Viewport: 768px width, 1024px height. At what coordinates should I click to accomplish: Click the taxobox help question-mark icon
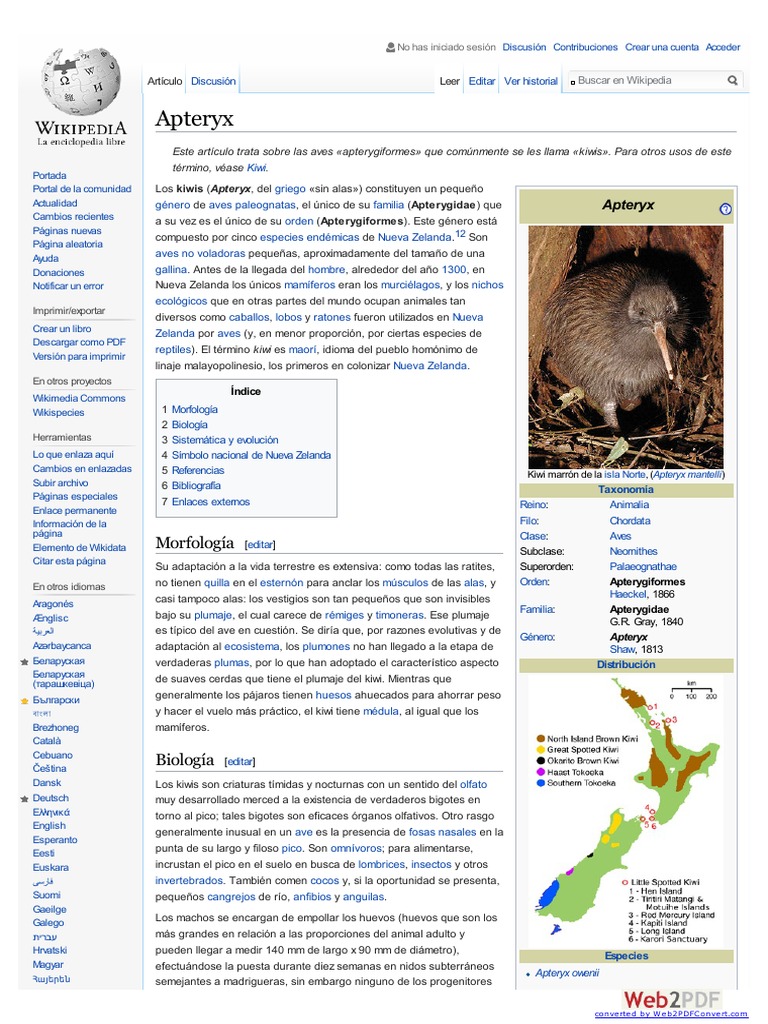(x=726, y=209)
